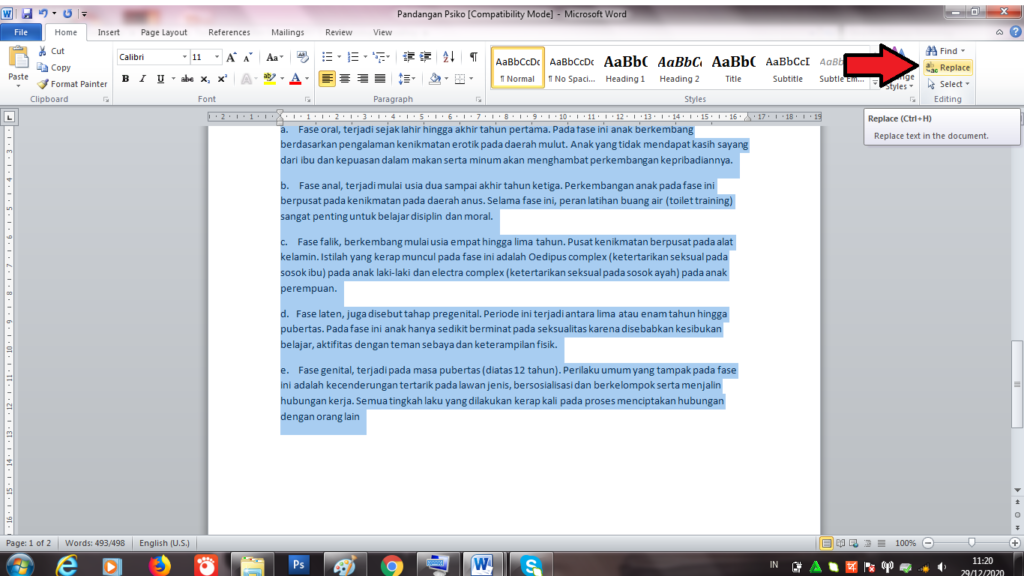Cut the selected text
This screenshot has width=1024, height=576.
51,51
